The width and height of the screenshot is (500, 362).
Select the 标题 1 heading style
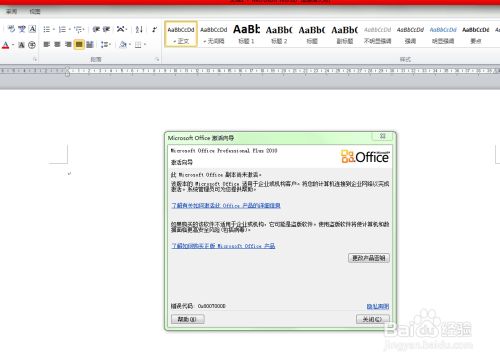[x=246, y=34]
